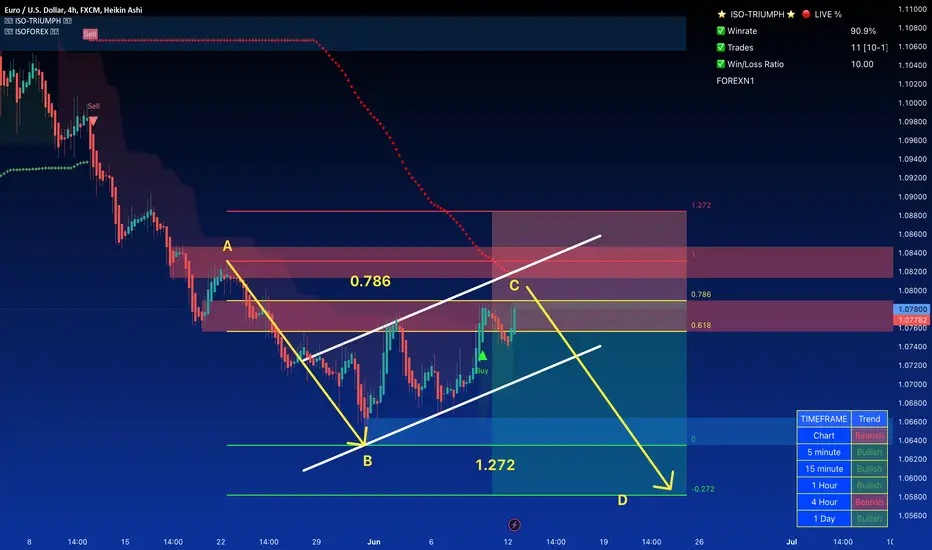The image size is (932, 550).
Task: Click the Bullish cell in the 5 minute row
Action: (869, 452)
